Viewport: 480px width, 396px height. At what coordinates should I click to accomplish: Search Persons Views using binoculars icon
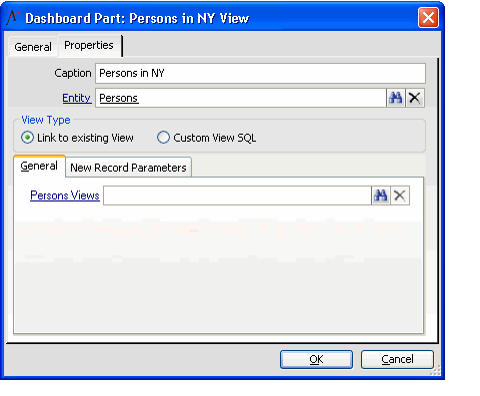381,195
